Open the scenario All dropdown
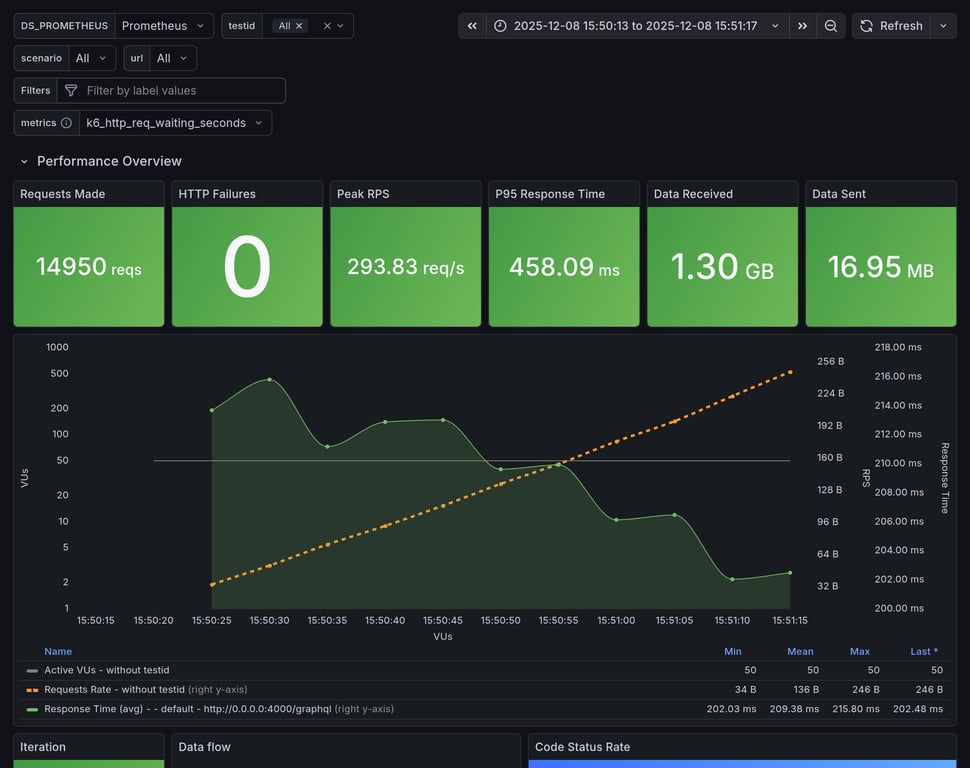Screen dimensions: 970x768 [91, 57]
